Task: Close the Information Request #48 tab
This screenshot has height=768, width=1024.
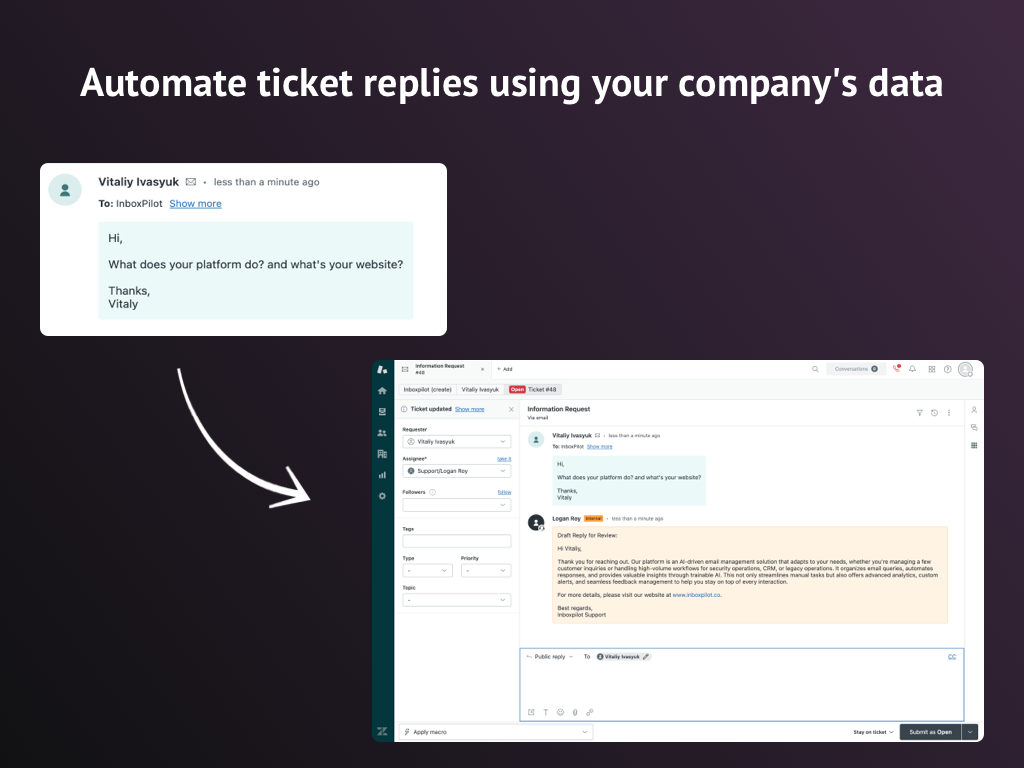Action: point(483,369)
